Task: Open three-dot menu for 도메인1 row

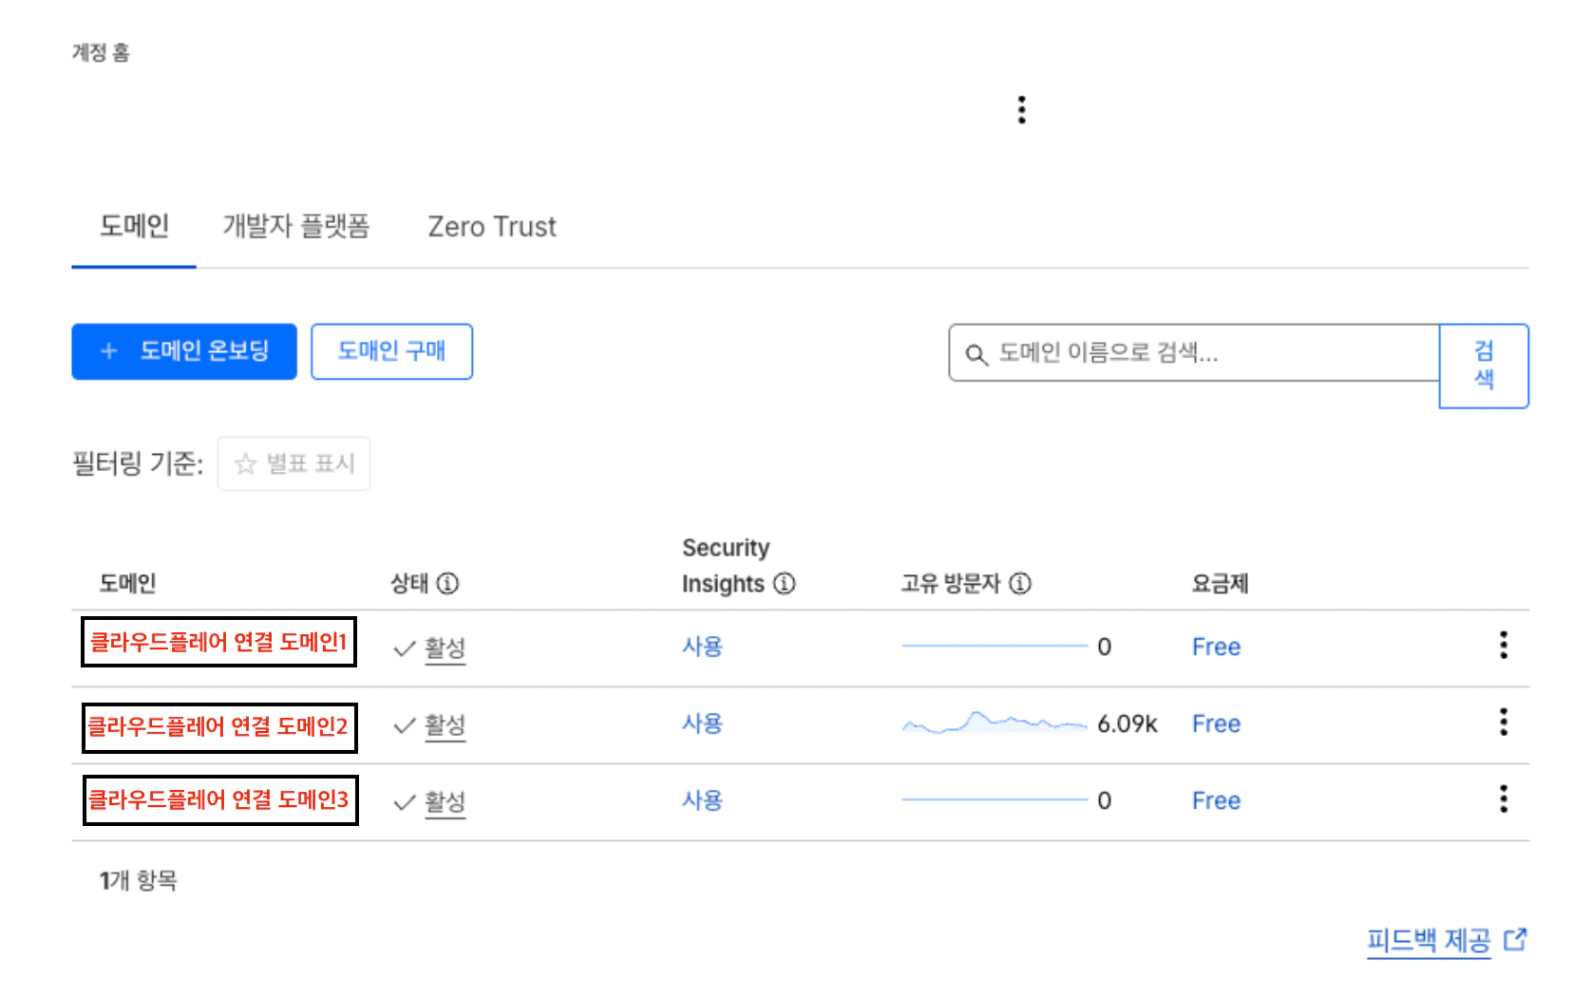Action: coord(1503,645)
